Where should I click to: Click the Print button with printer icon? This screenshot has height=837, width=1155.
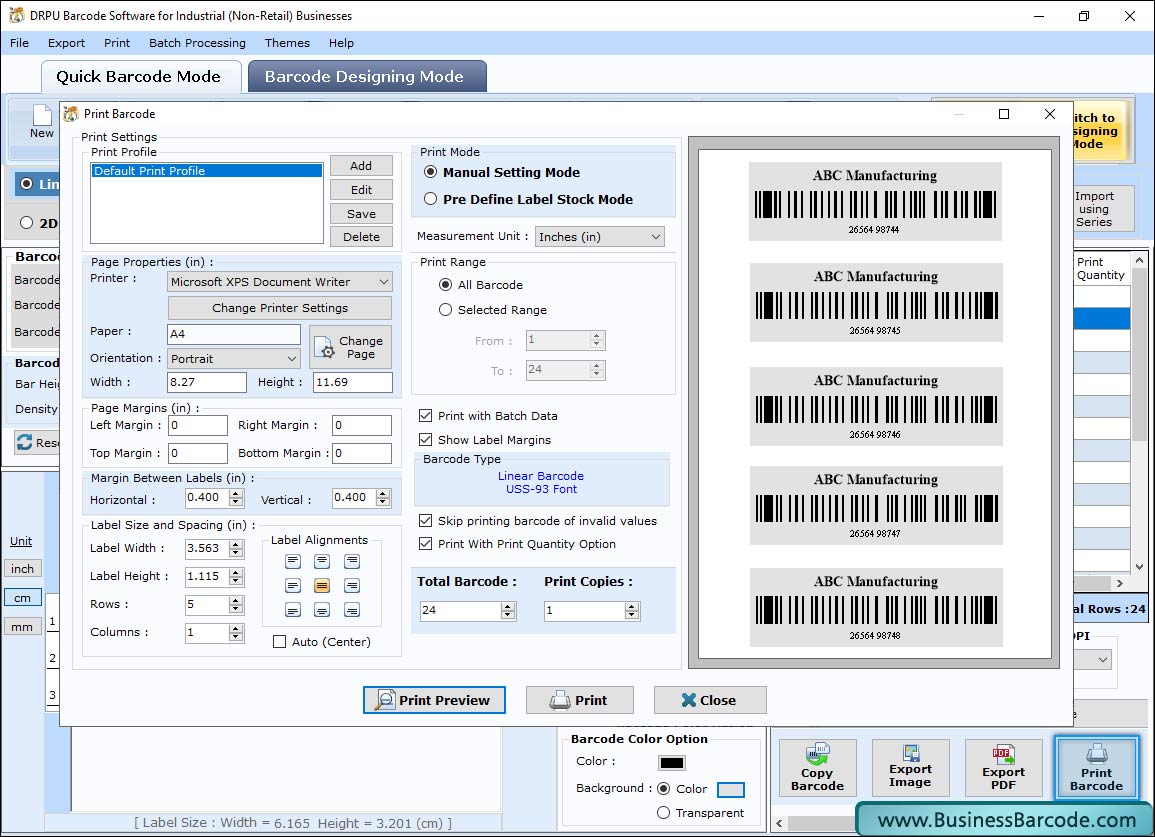(x=580, y=700)
